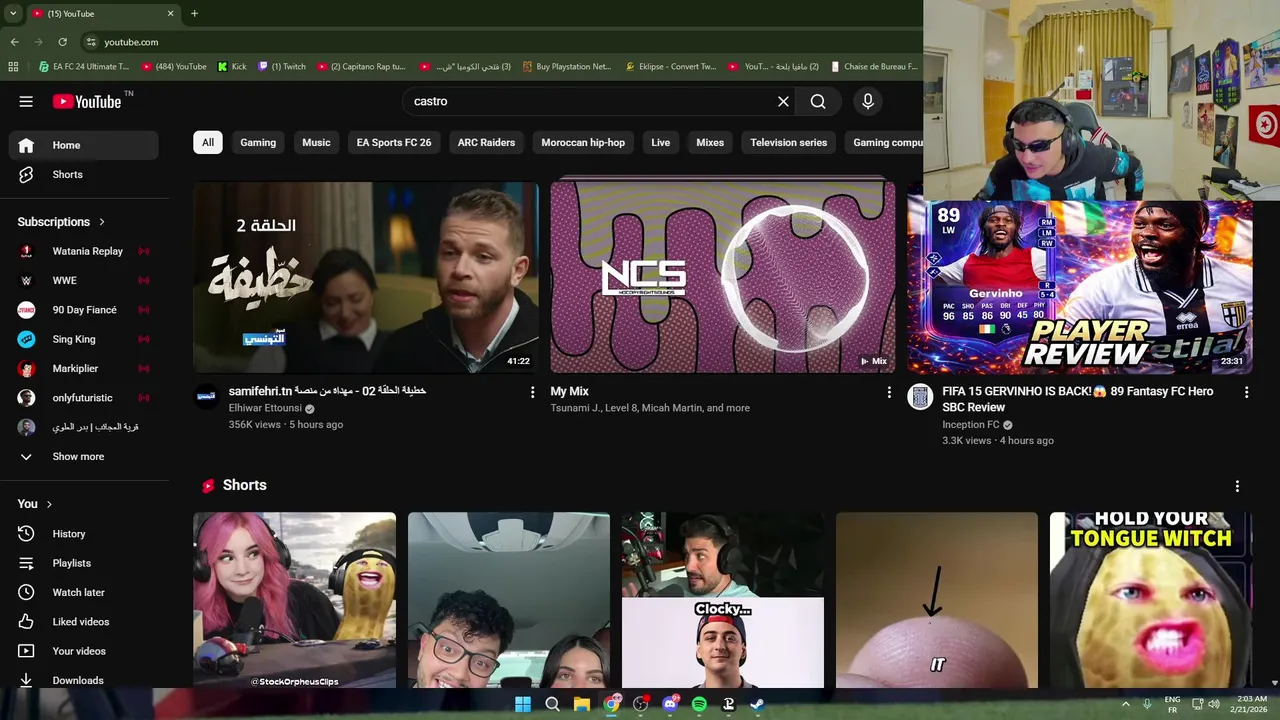
Task: Open the onlyfuturistic subscription channel
Action: (84, 398)
